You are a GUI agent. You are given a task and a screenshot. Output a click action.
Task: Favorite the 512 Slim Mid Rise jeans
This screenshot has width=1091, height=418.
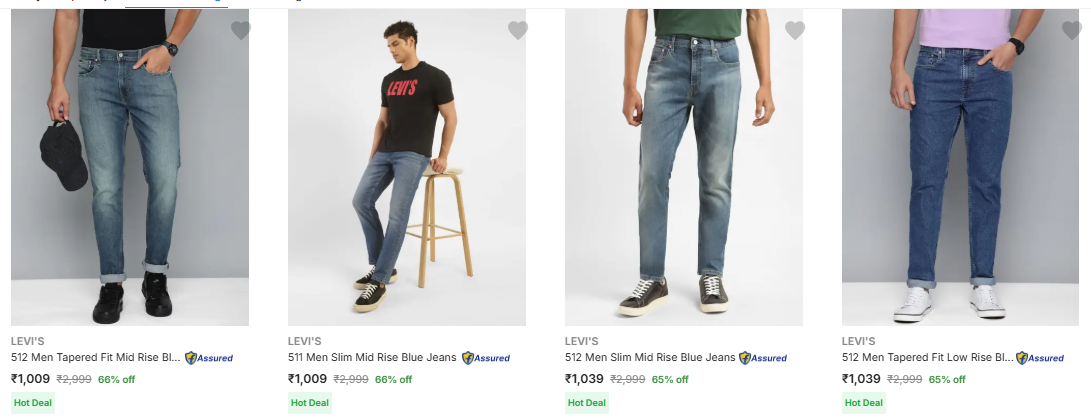(795, 31)
